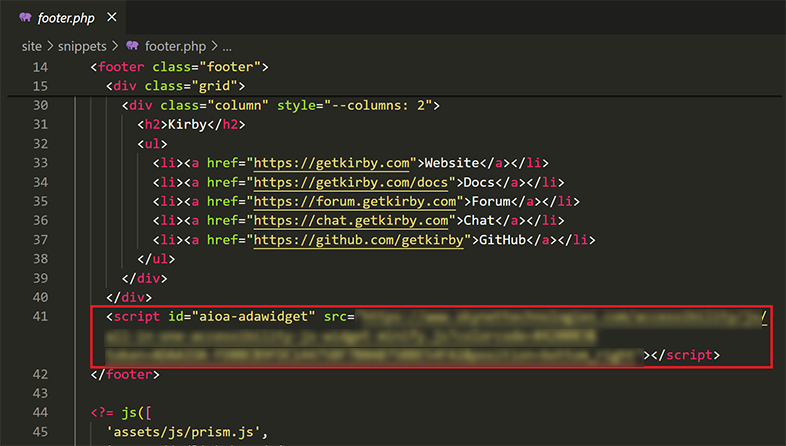Open the https://forum.getkirby.com link
Viewport: 786px width, 446px height.
click(355, 201)
